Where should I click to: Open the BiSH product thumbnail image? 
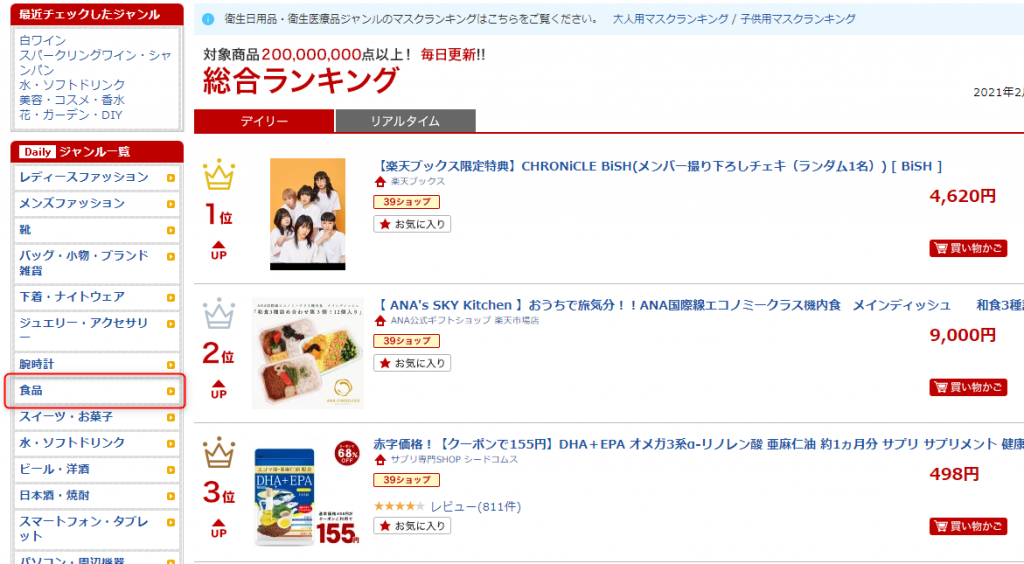click(x=307, y=213)
